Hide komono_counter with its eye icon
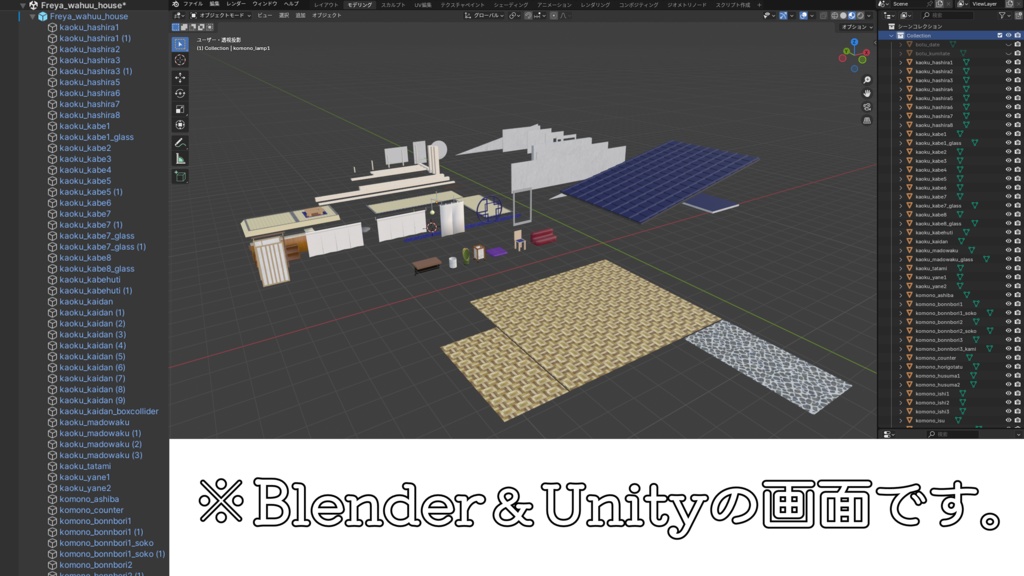 tap(1008, 358)
